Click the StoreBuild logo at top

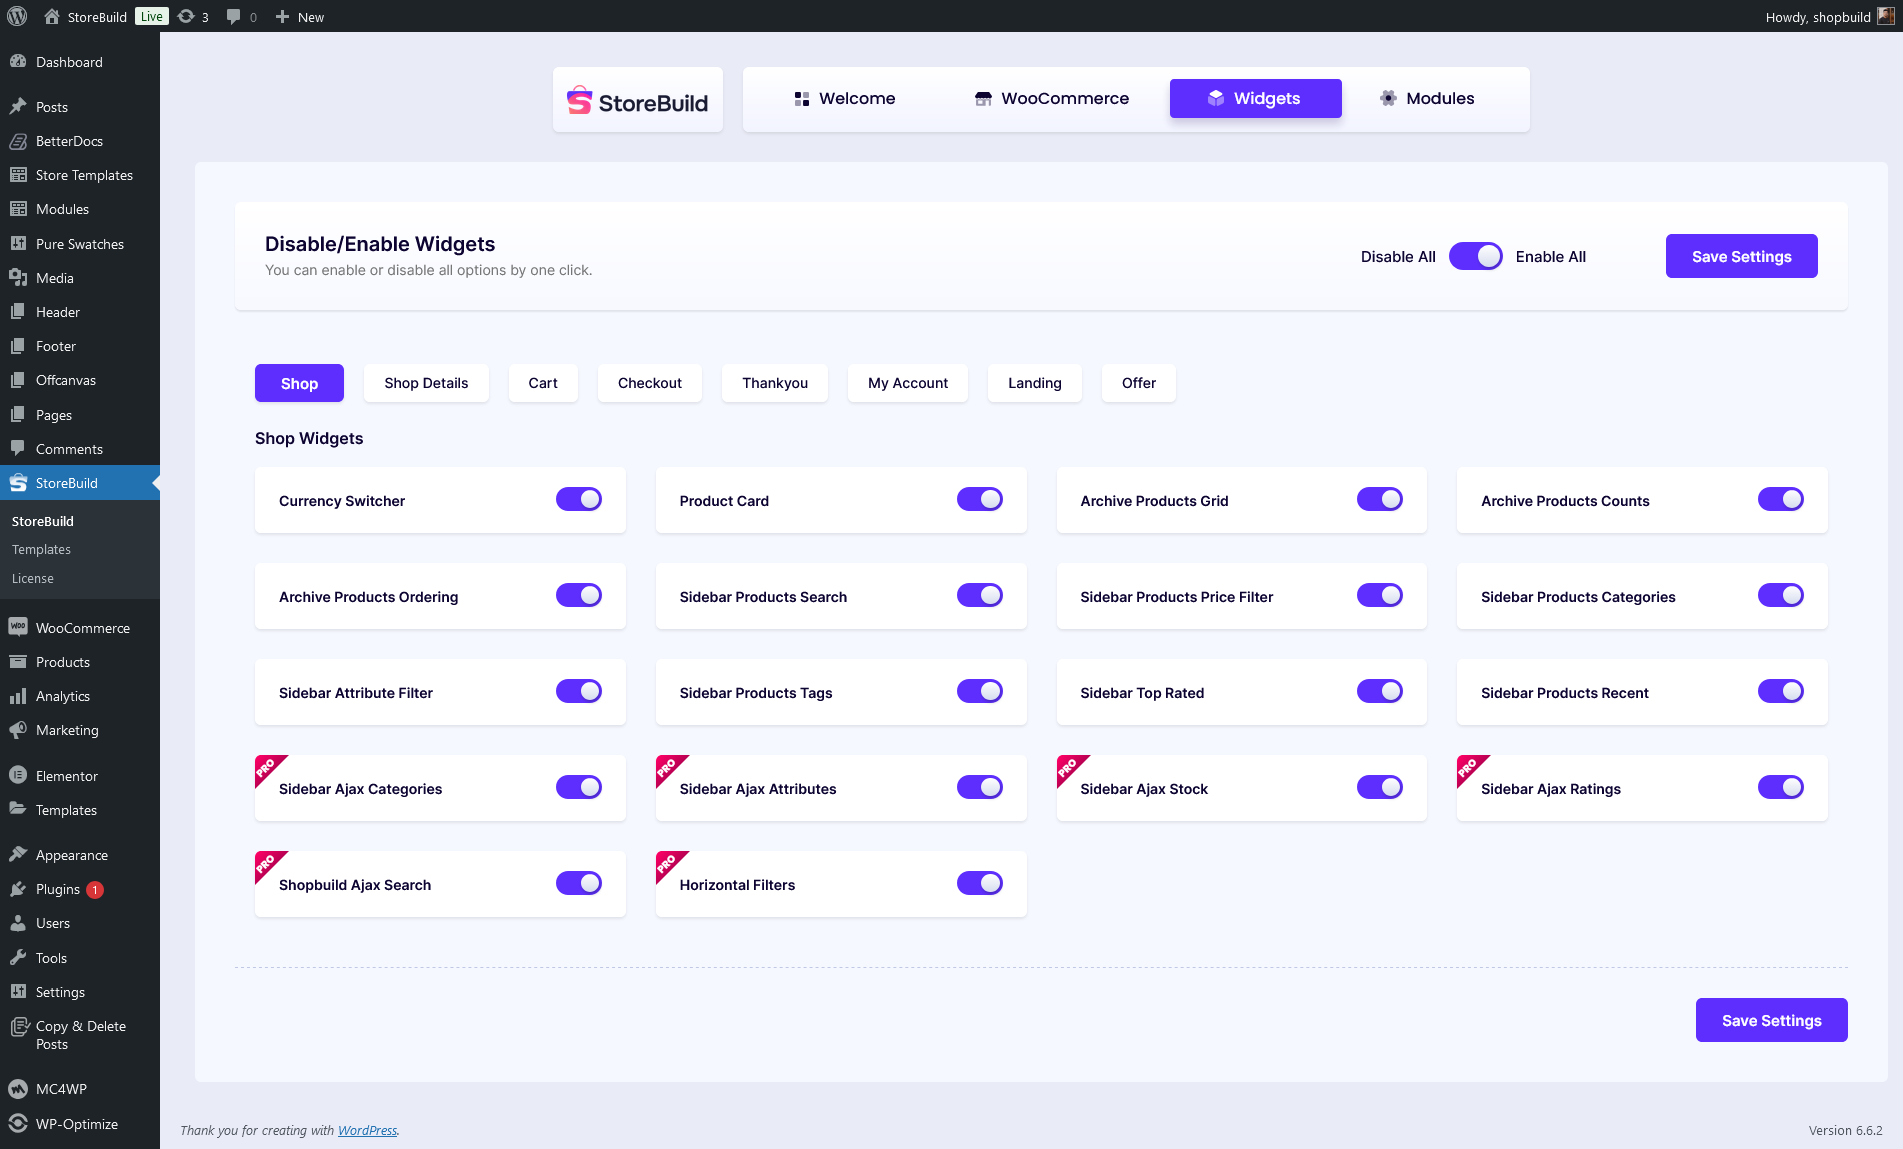[638, 100]
